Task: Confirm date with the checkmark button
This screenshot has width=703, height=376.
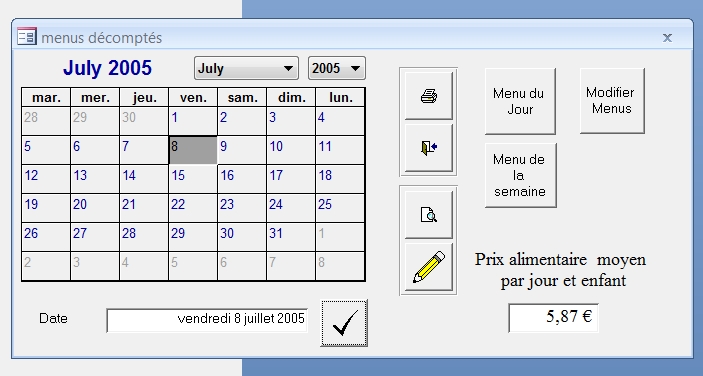Action: pos(344,323)
